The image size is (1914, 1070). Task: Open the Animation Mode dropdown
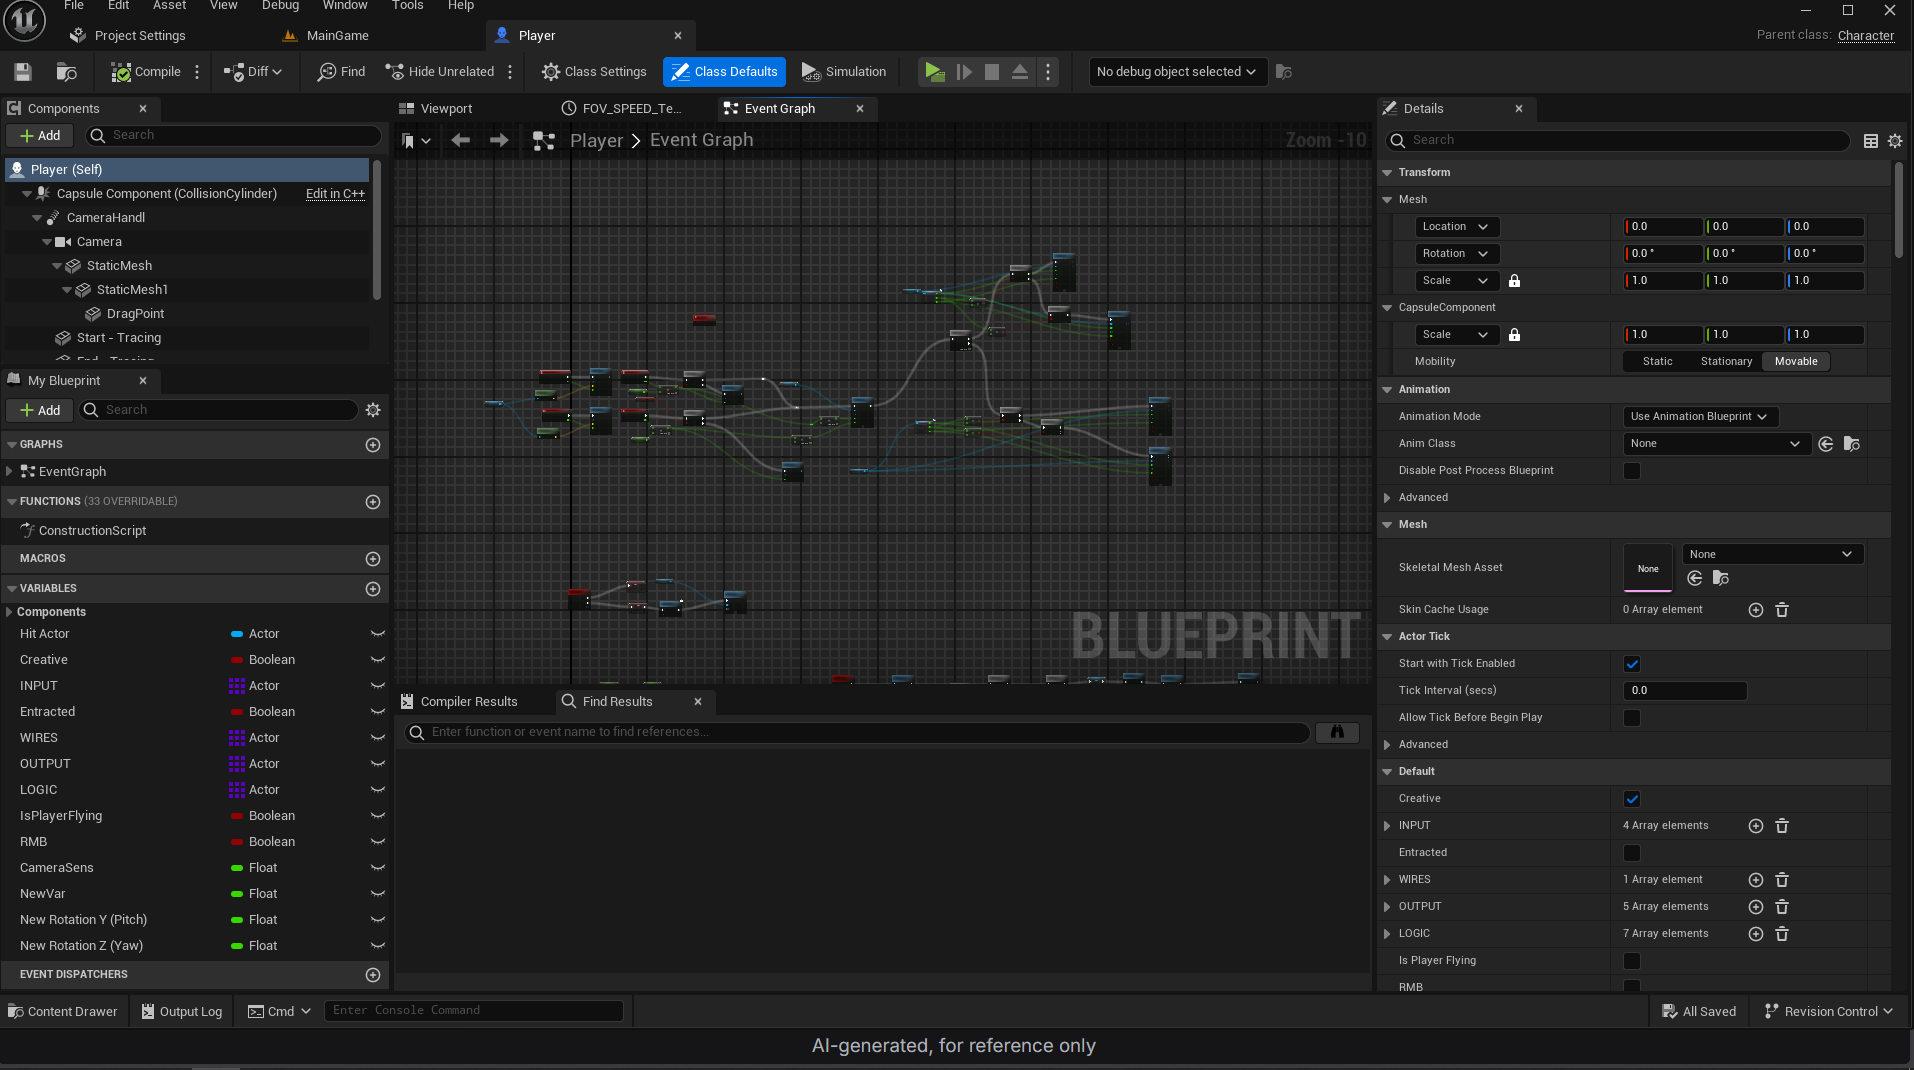1700,417
